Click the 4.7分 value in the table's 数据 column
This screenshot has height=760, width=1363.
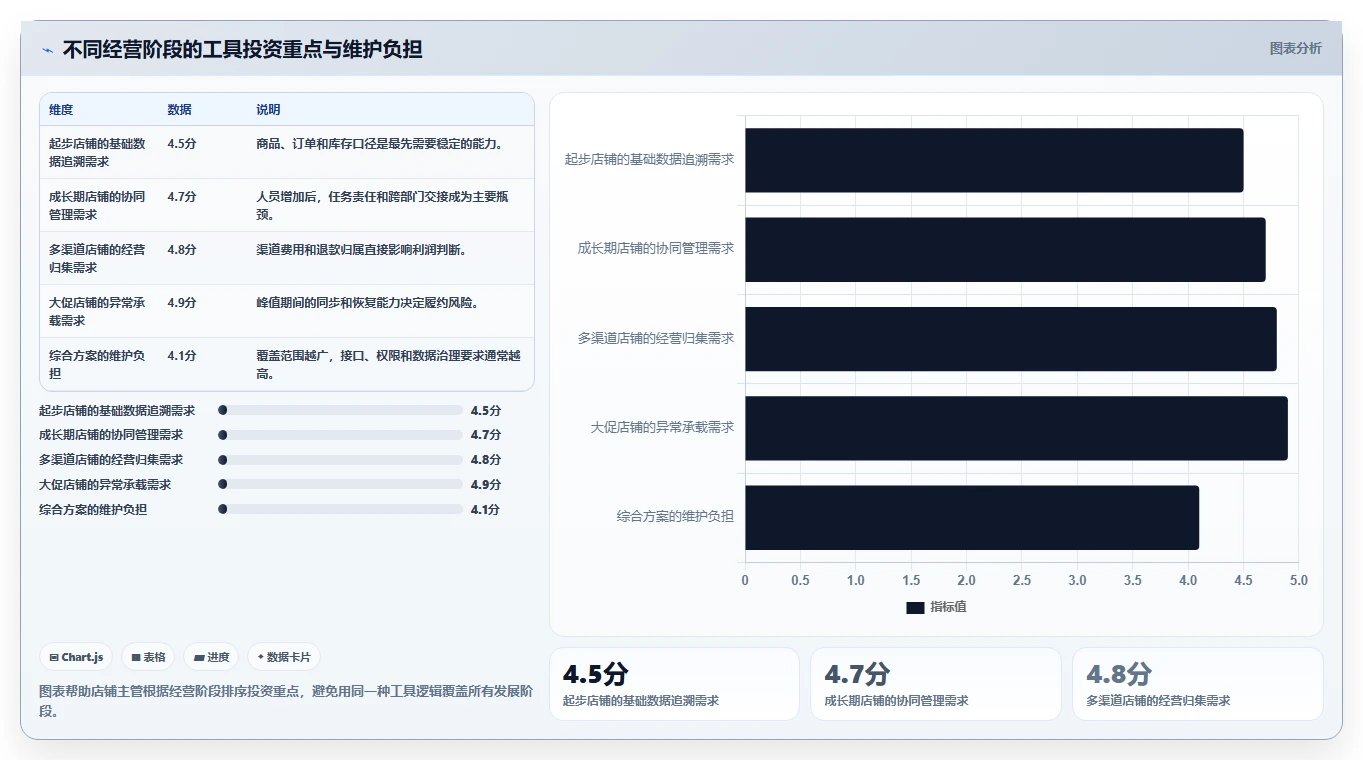182,196
